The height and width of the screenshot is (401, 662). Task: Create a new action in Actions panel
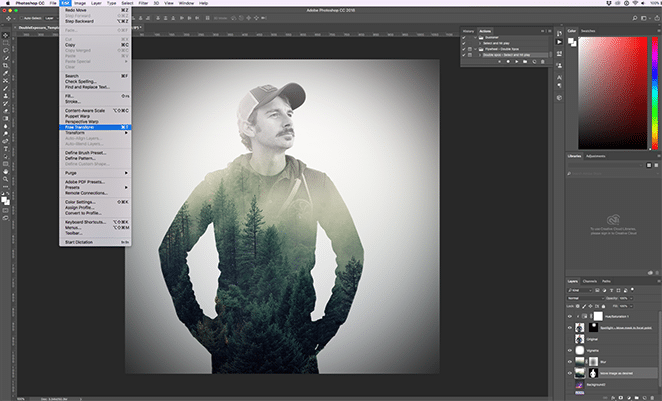point(534,62)
